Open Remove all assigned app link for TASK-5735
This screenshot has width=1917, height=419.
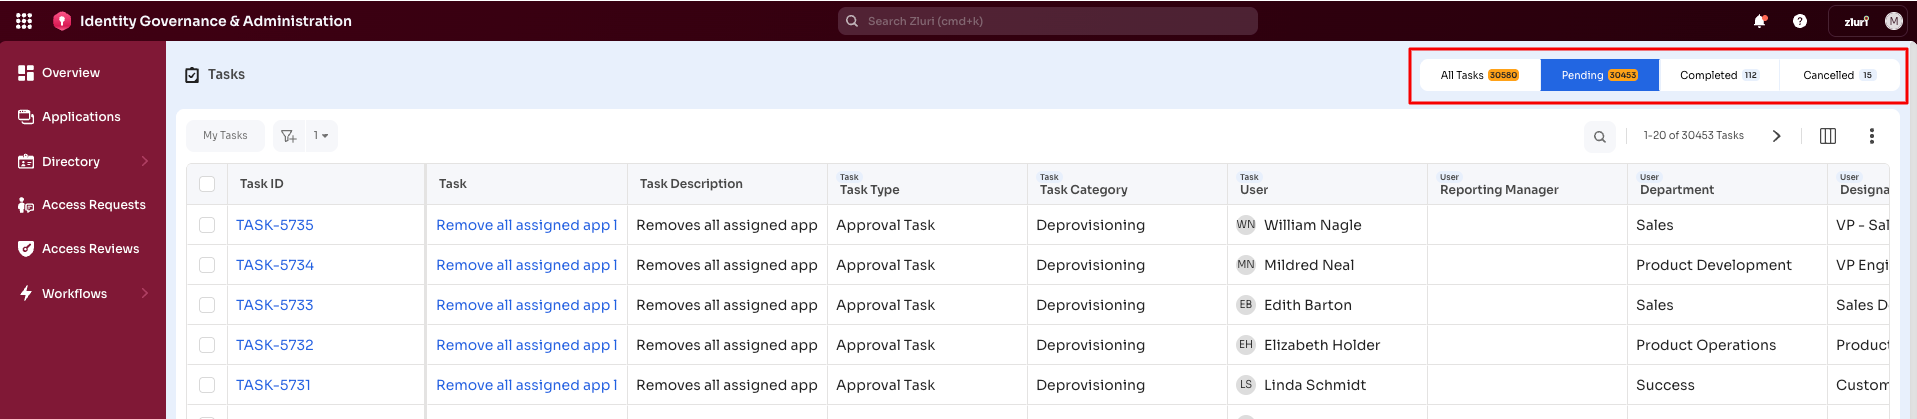527,225
